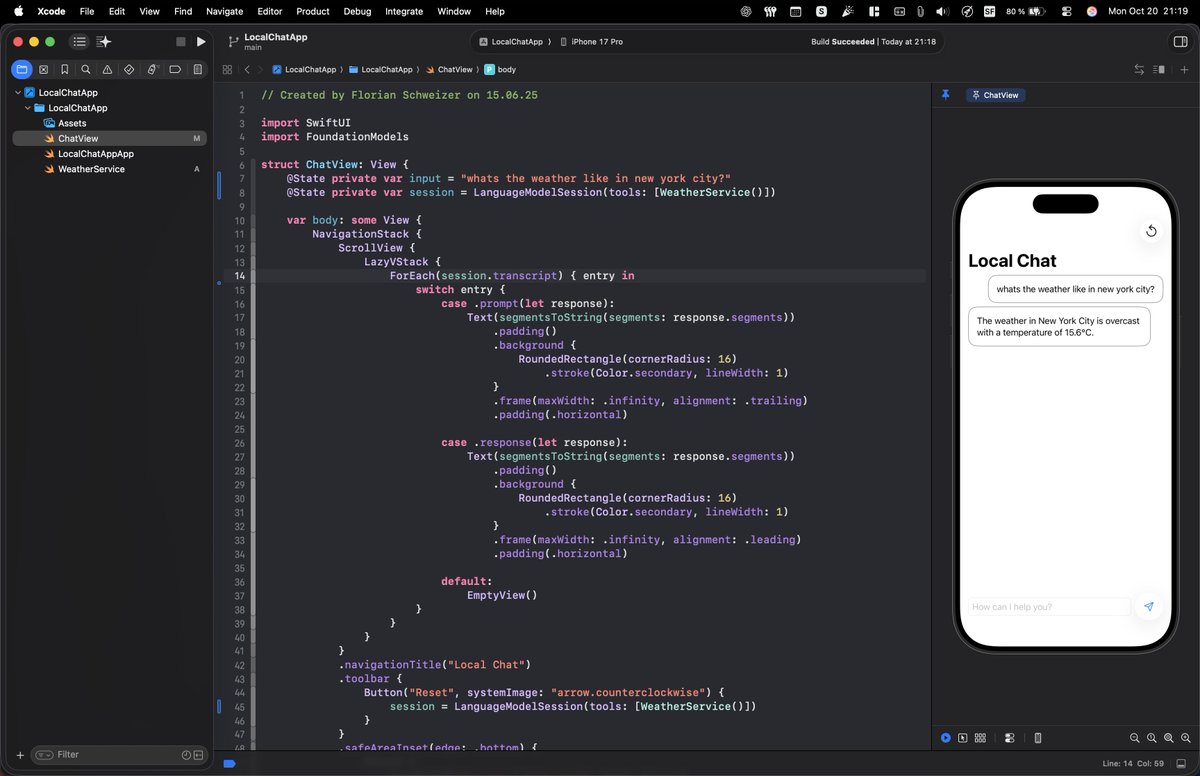
Task: Zoom out the preview canvas
Action: pos(1135,738)
